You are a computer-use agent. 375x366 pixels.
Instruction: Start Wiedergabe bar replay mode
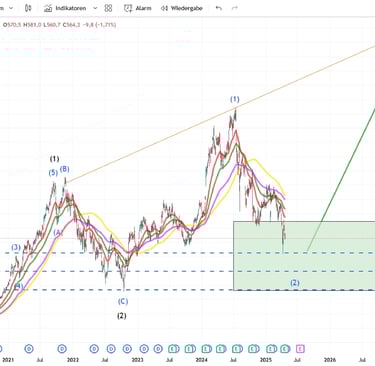(182, 8)
